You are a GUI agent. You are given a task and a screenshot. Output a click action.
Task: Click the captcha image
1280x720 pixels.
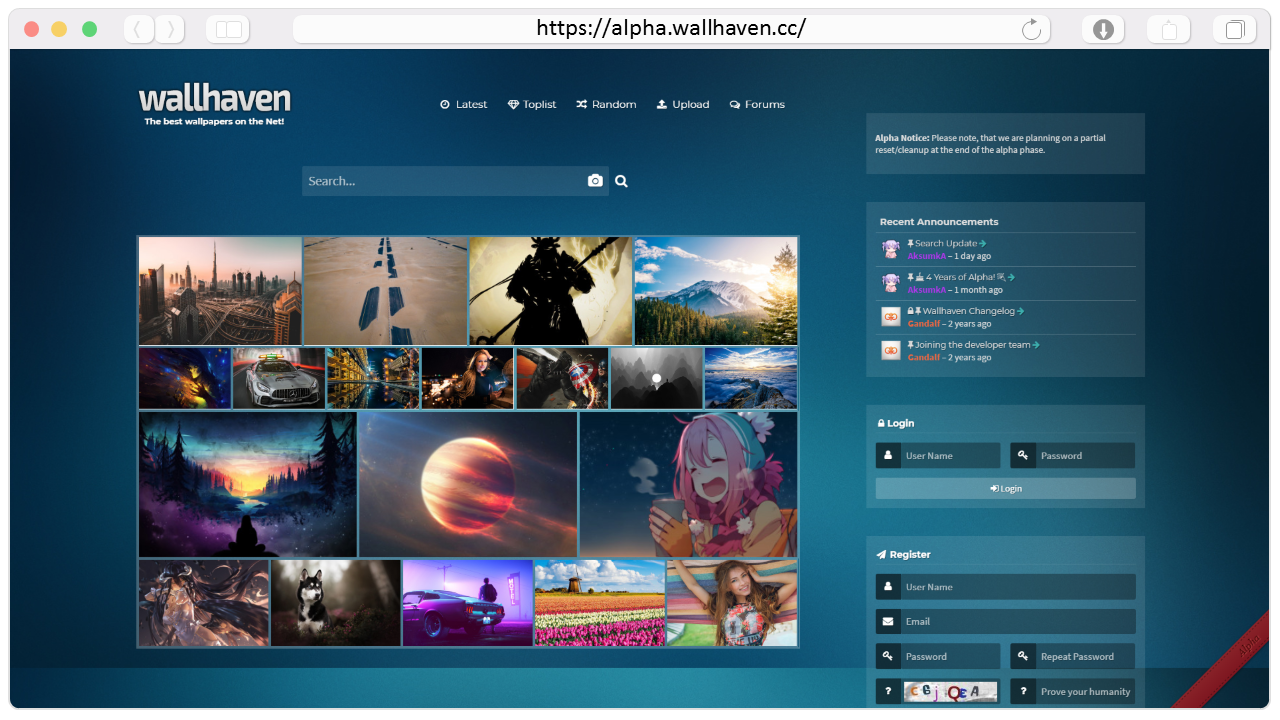[x=950, y=691]
